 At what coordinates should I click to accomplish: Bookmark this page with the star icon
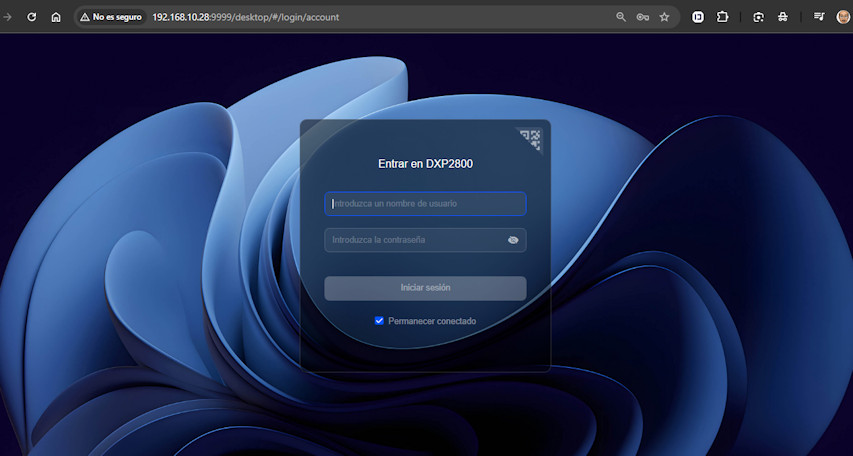tap(664, 17)
